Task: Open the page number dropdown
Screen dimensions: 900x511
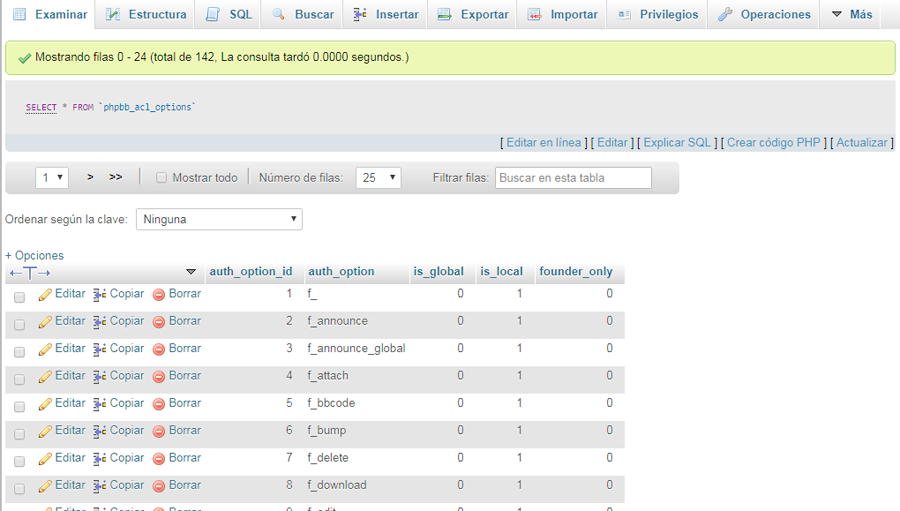Action: coord(52,178)
